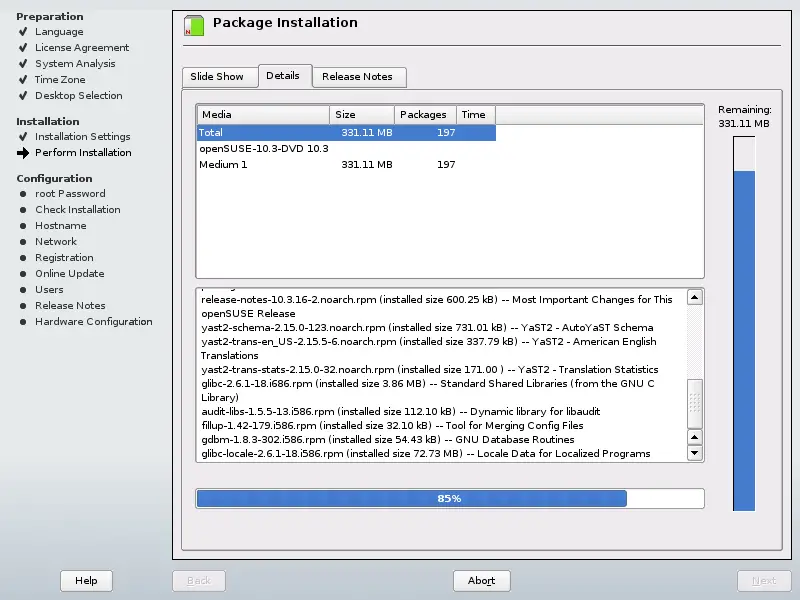Click the disabled Next button

point(764,581)
